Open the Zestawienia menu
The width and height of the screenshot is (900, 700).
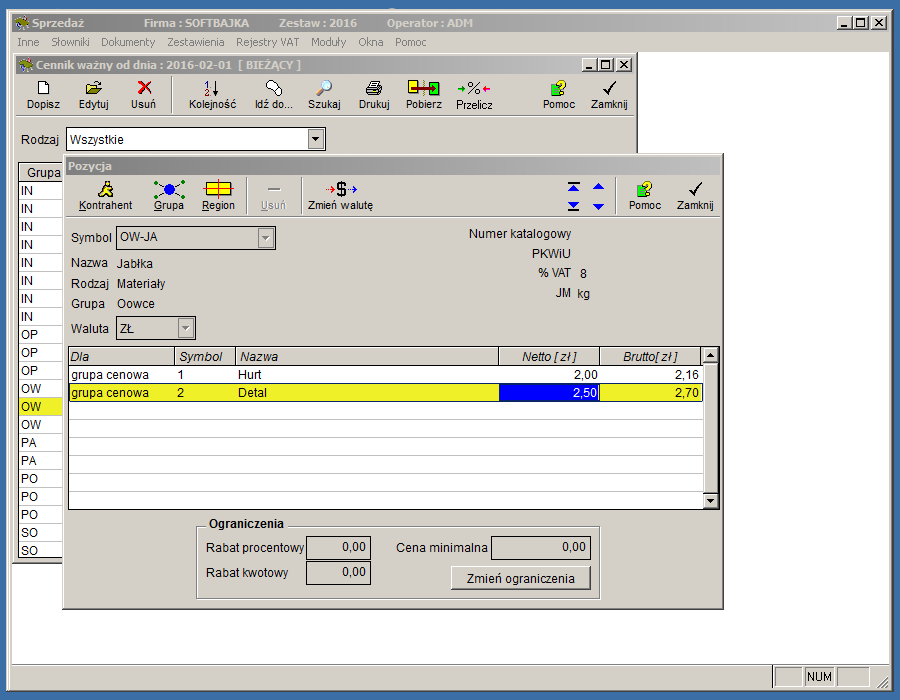pos(196,42)
